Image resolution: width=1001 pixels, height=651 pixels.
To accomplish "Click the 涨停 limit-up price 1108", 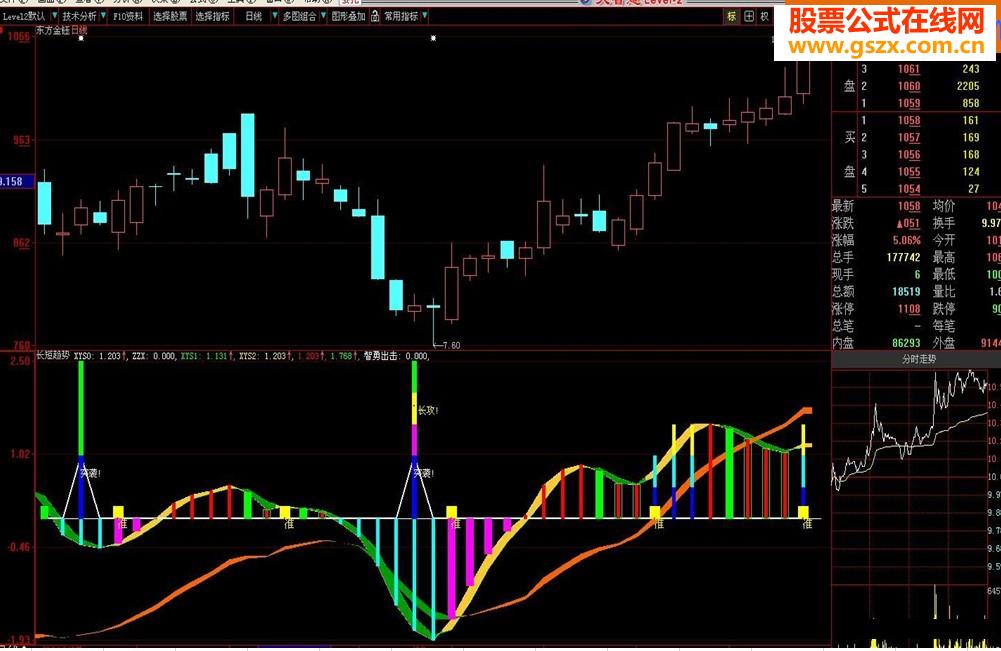I will click(x=908, y=309).
